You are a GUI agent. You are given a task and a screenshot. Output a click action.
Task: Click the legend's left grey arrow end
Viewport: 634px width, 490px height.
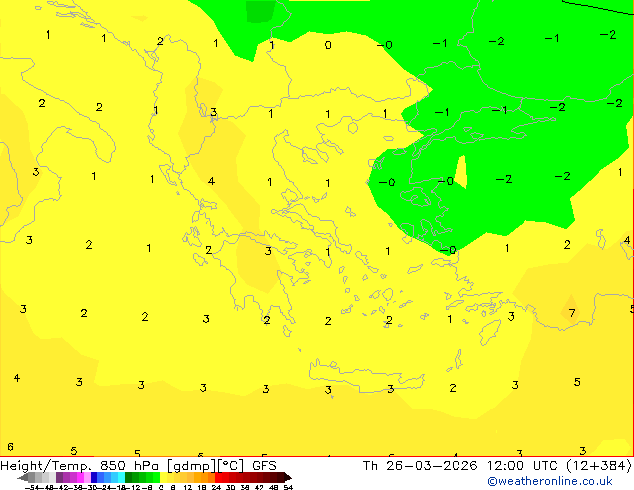23,478
